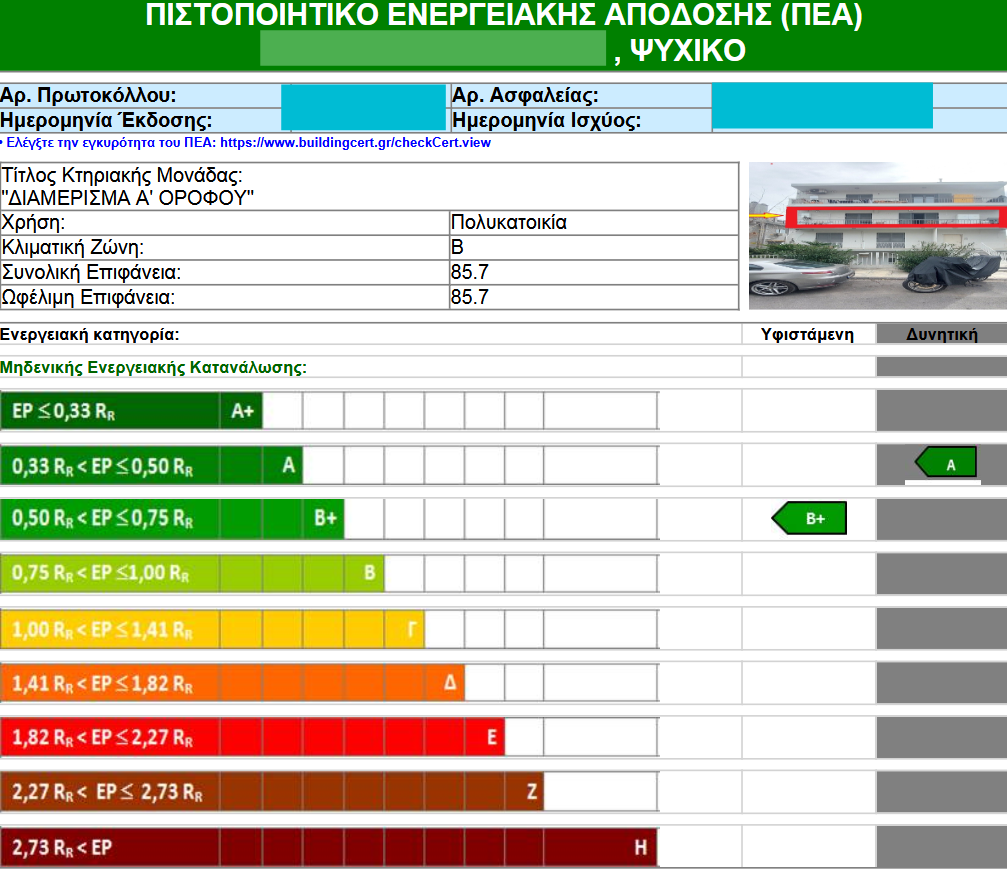Click the green A potential rating arrow
This screenshot has height=871, width=1007.
pos(947,463)
